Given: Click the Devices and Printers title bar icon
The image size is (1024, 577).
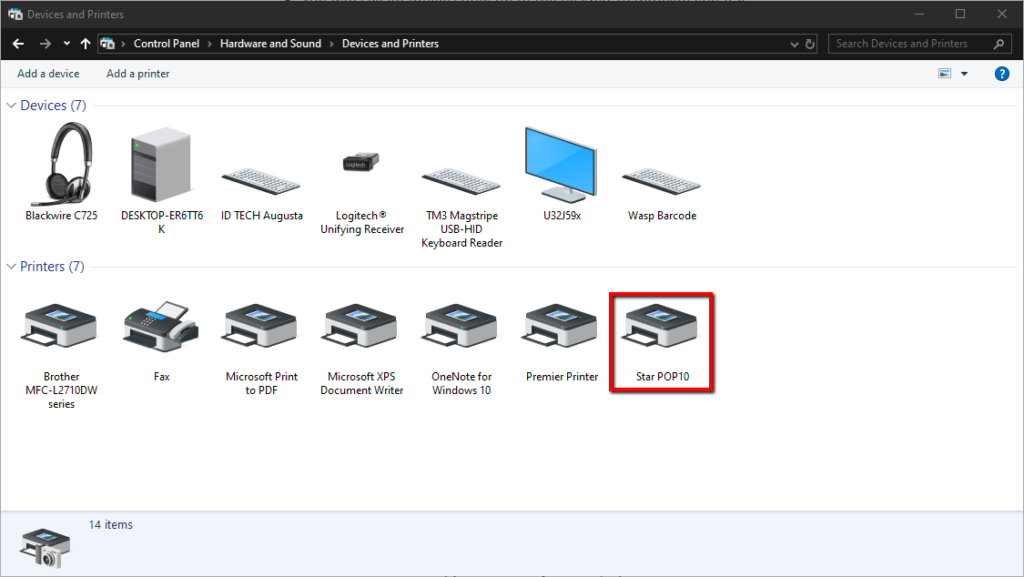Looking at the screenshot, I should tap(15, 14).
